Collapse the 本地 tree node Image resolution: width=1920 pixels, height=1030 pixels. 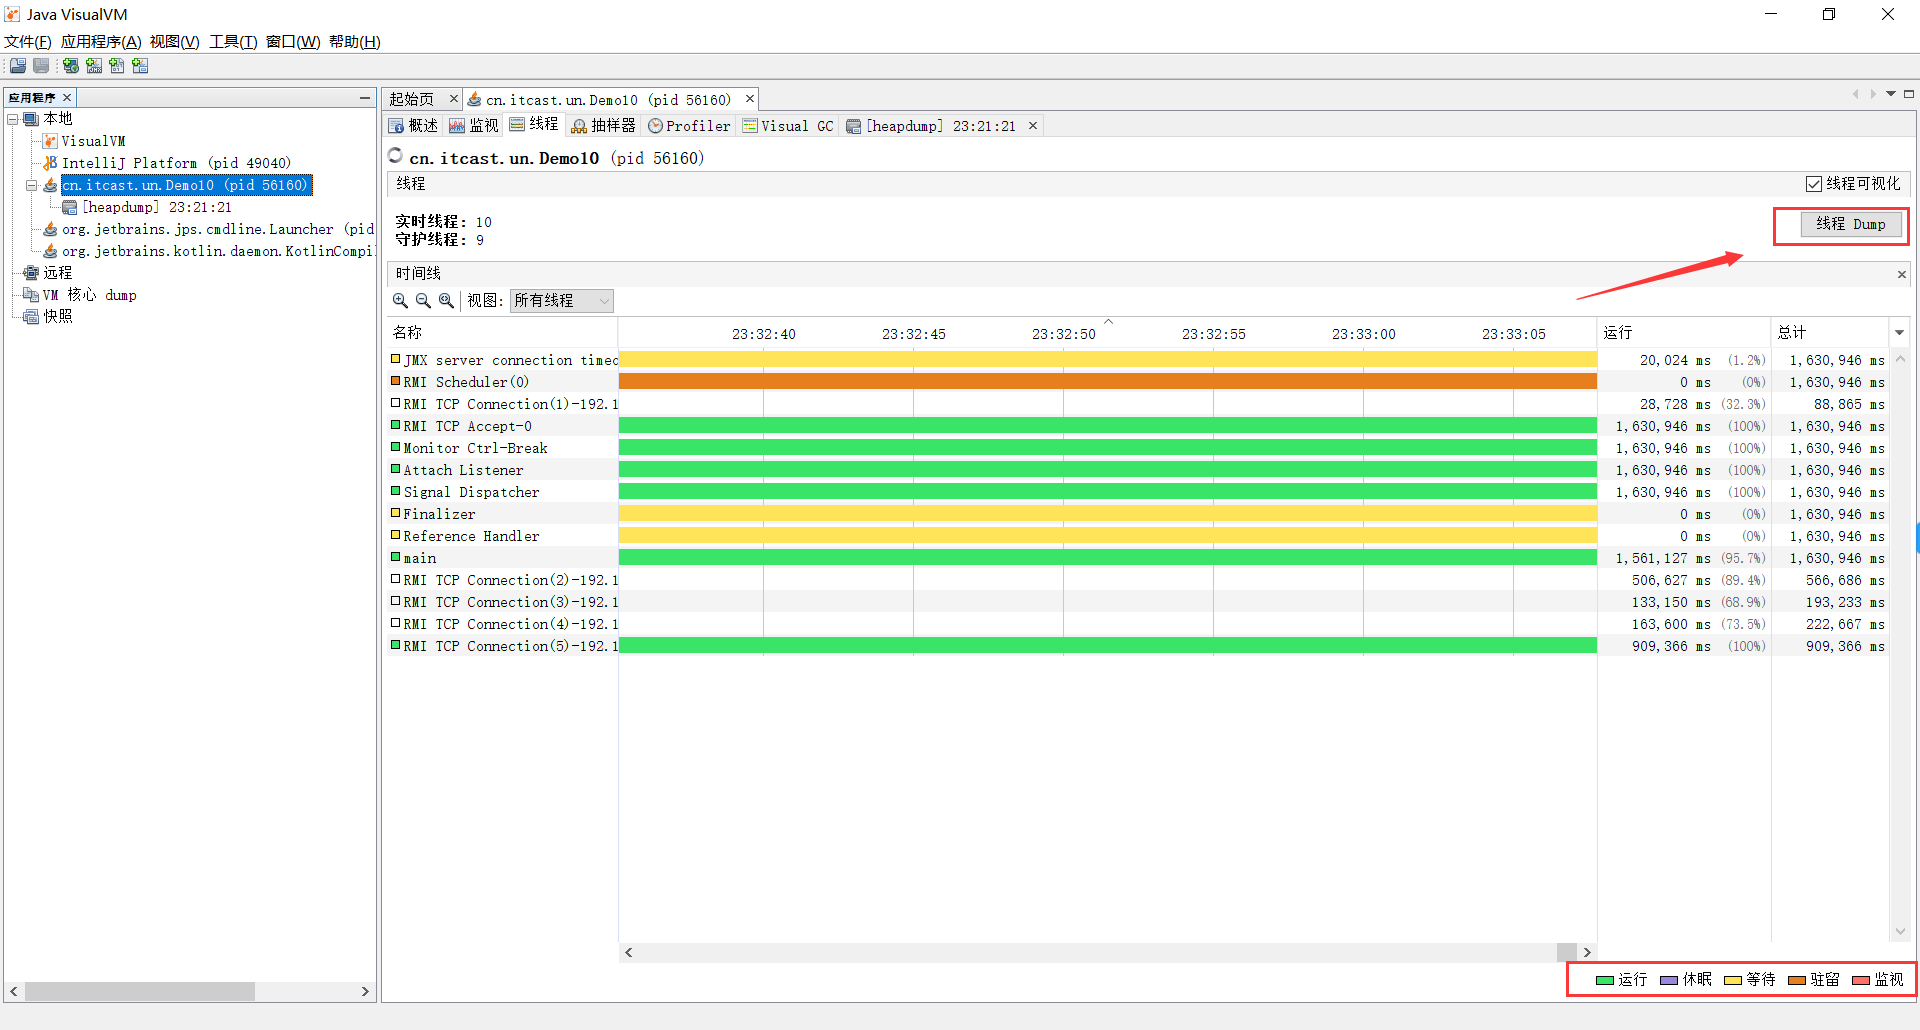click(13, 119)
